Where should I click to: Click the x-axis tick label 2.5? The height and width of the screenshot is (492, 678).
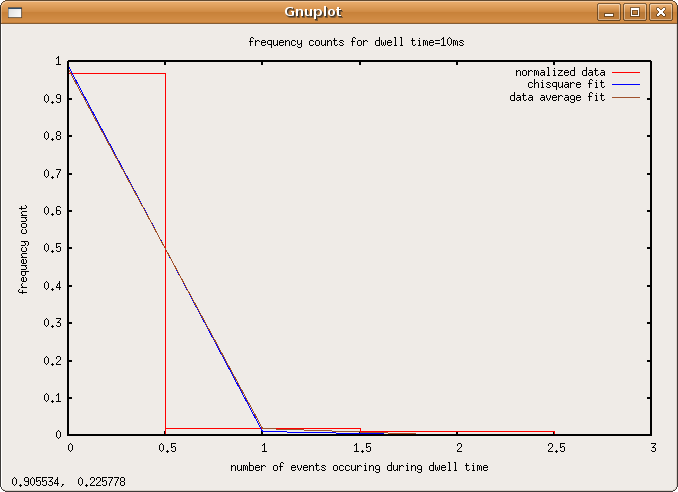coord(554,448)
